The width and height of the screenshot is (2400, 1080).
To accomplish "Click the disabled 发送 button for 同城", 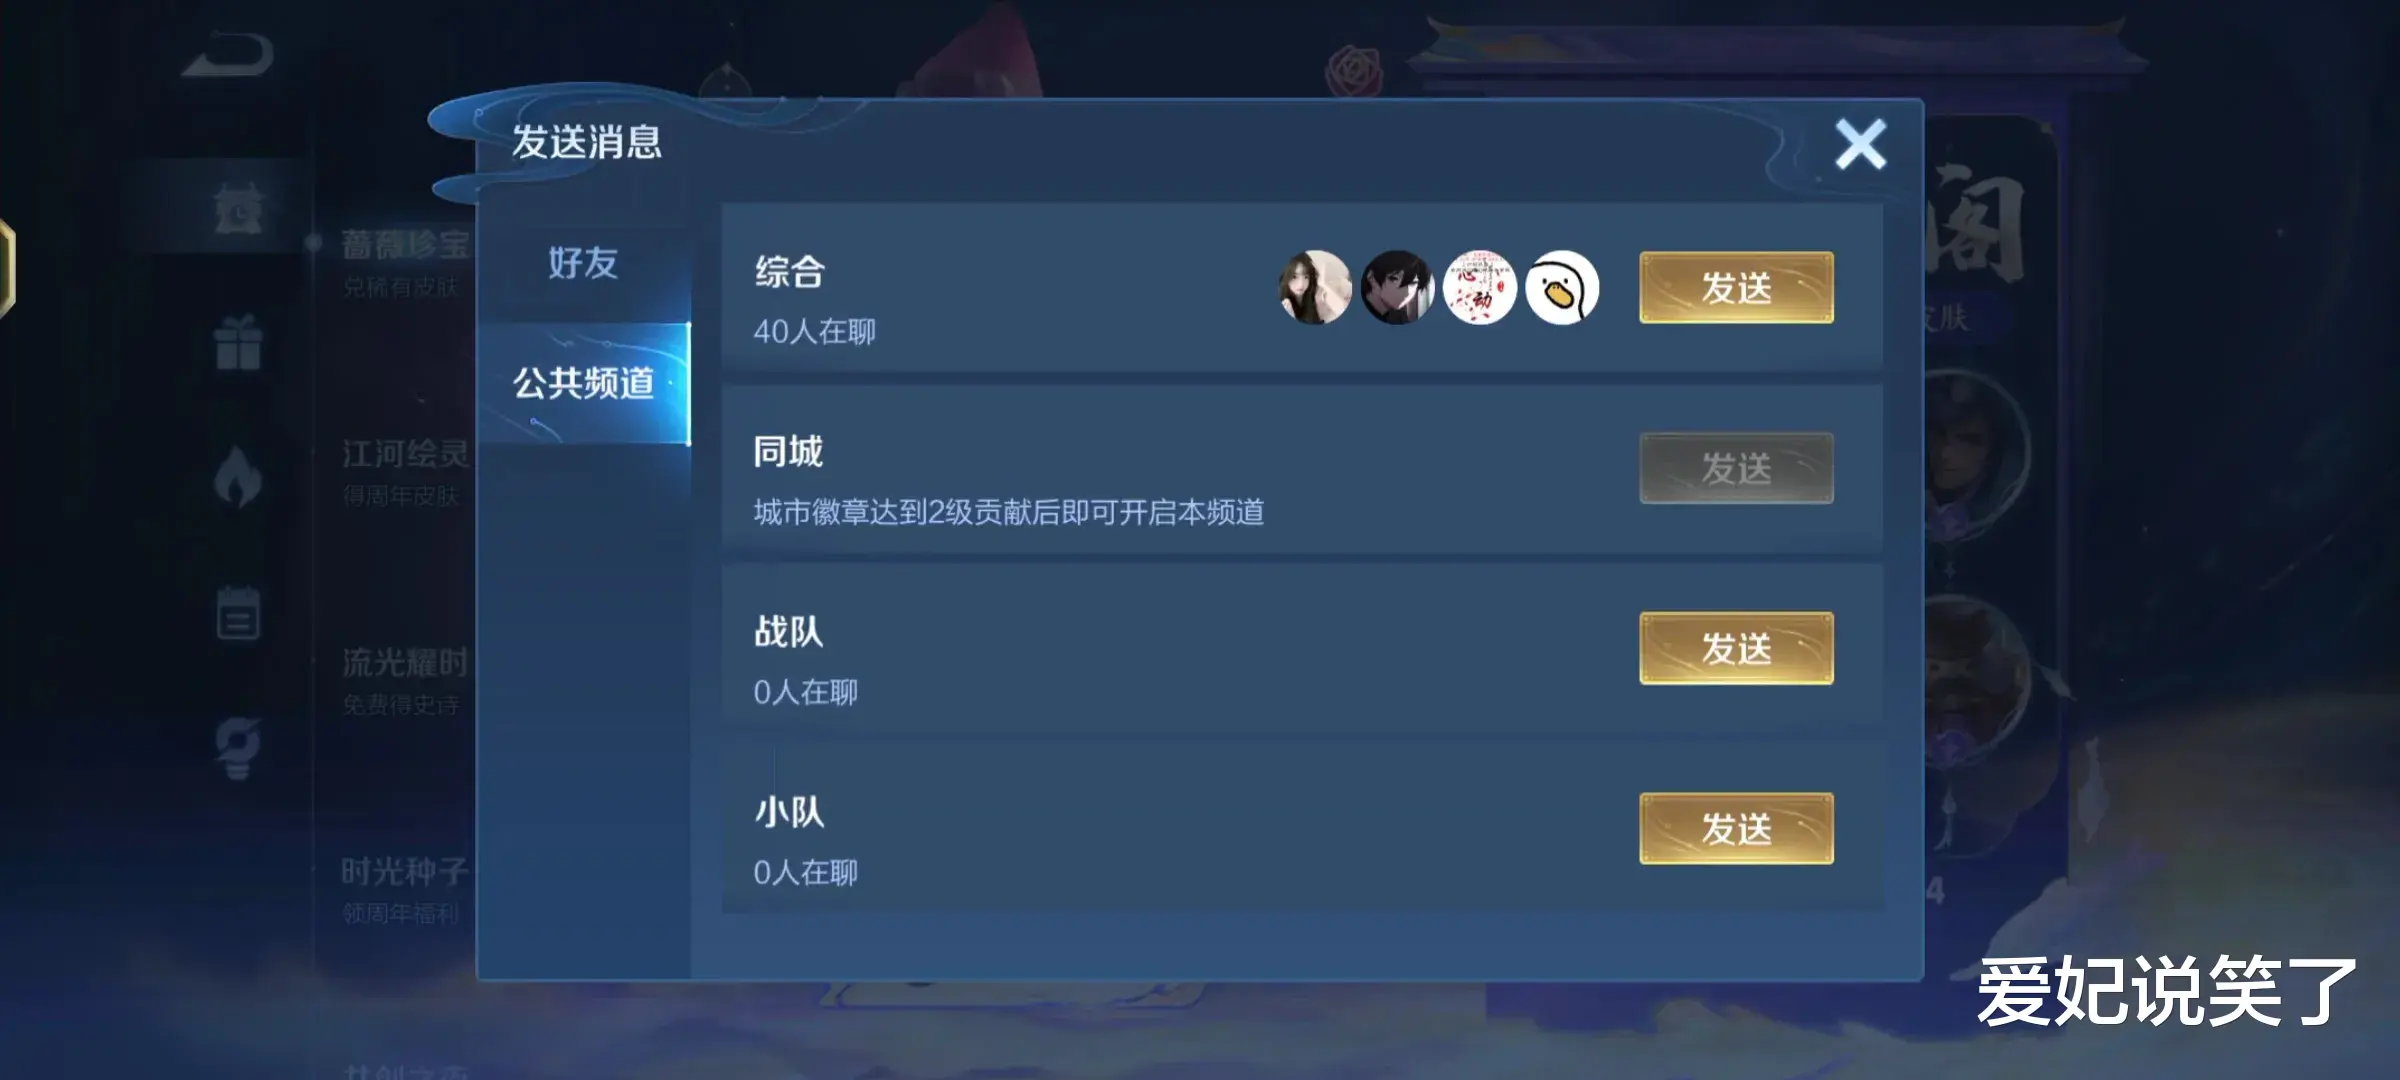I will tap(1736, 468).
